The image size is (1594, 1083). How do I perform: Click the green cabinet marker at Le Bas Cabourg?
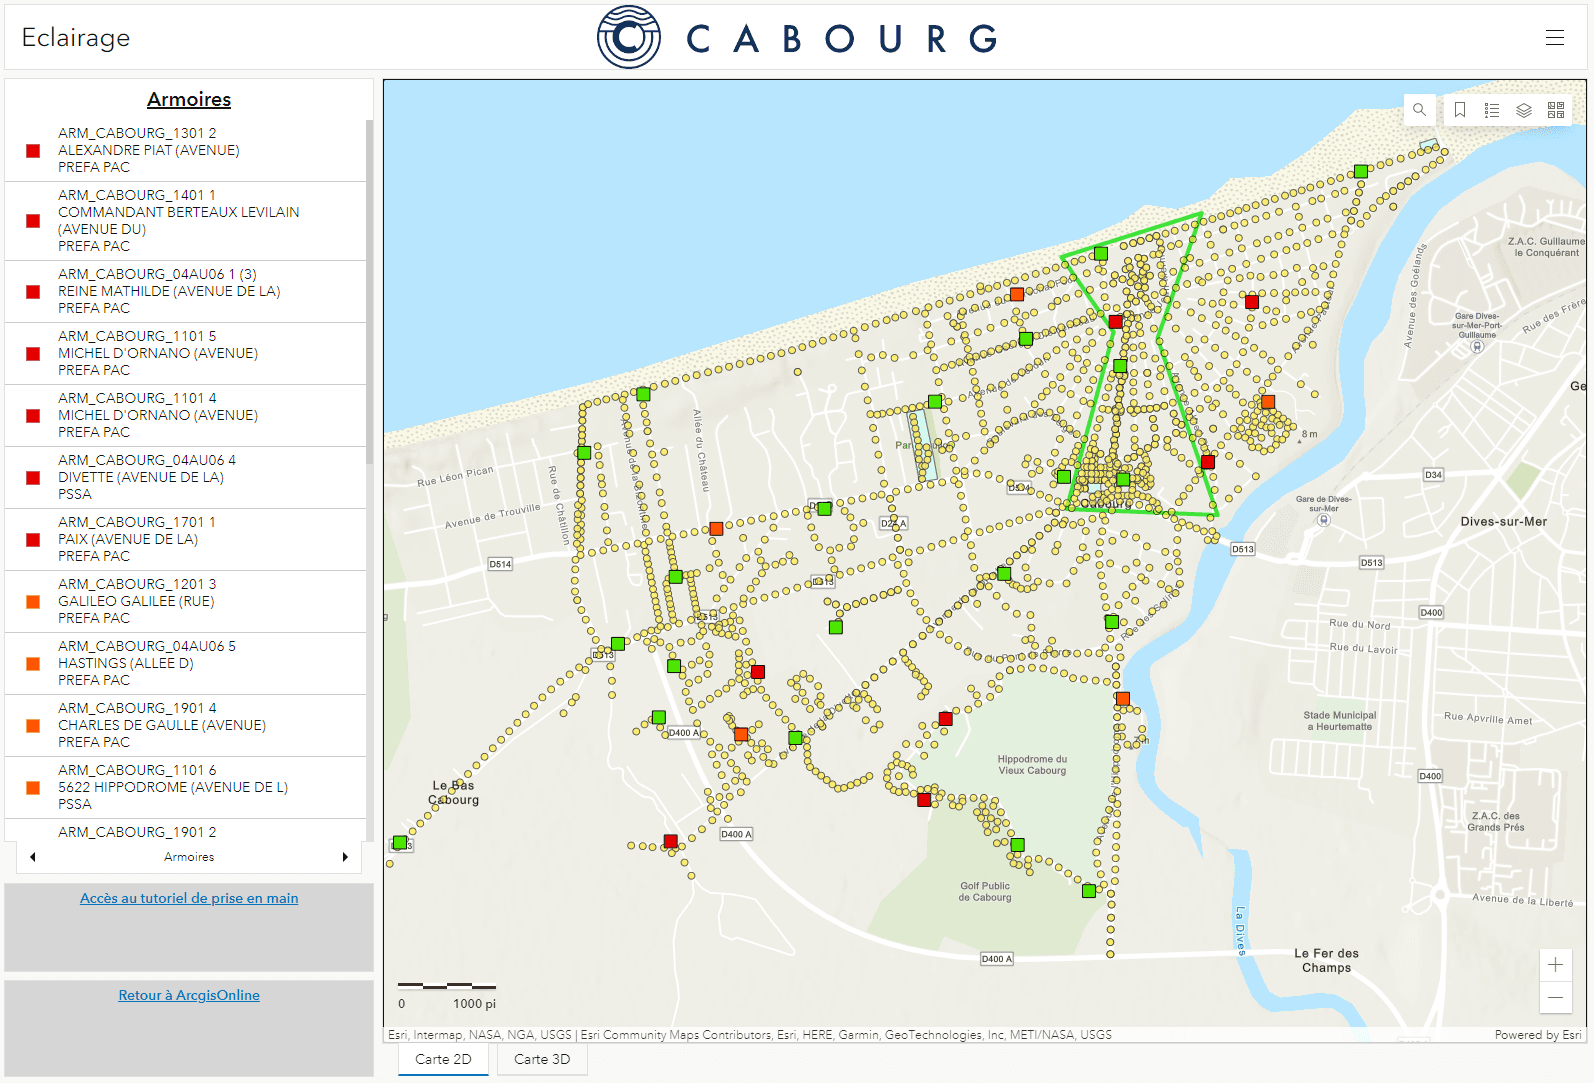point(400,843)
